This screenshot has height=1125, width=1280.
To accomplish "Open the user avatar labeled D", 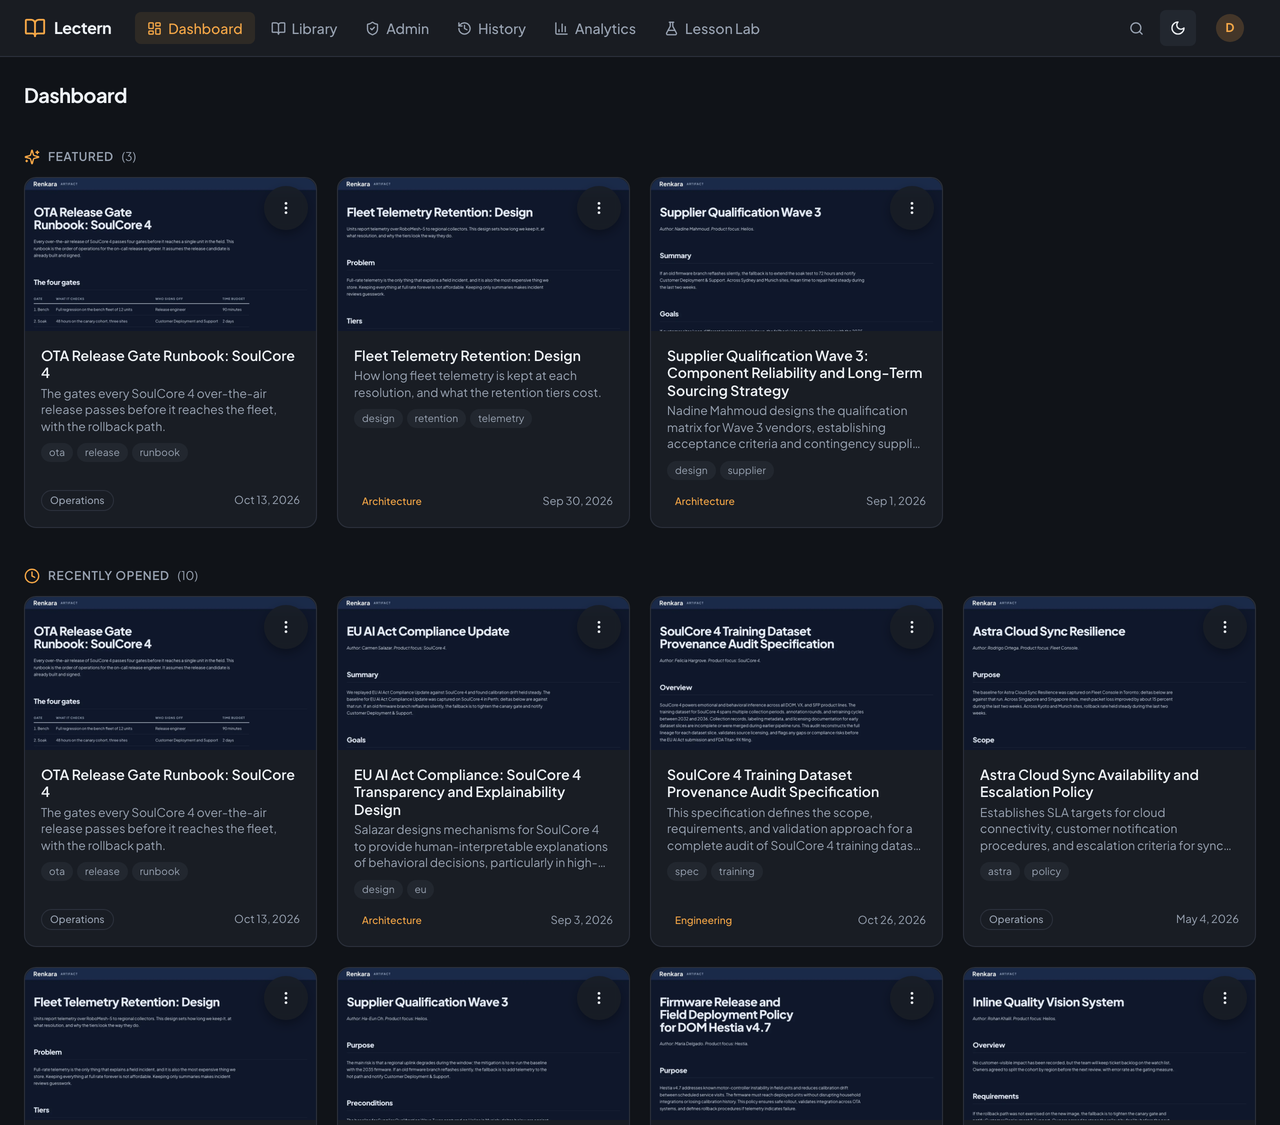I will (1230, 28).
